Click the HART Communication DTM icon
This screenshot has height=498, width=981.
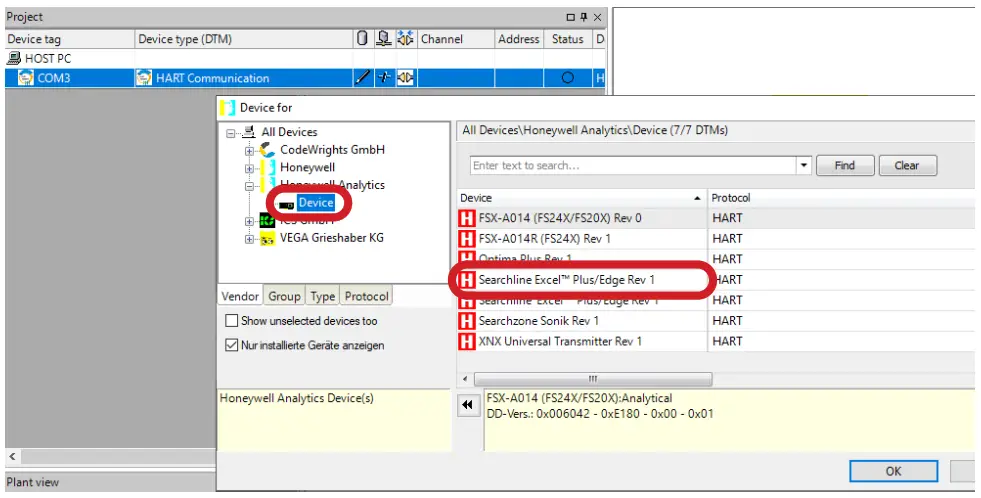144,78
